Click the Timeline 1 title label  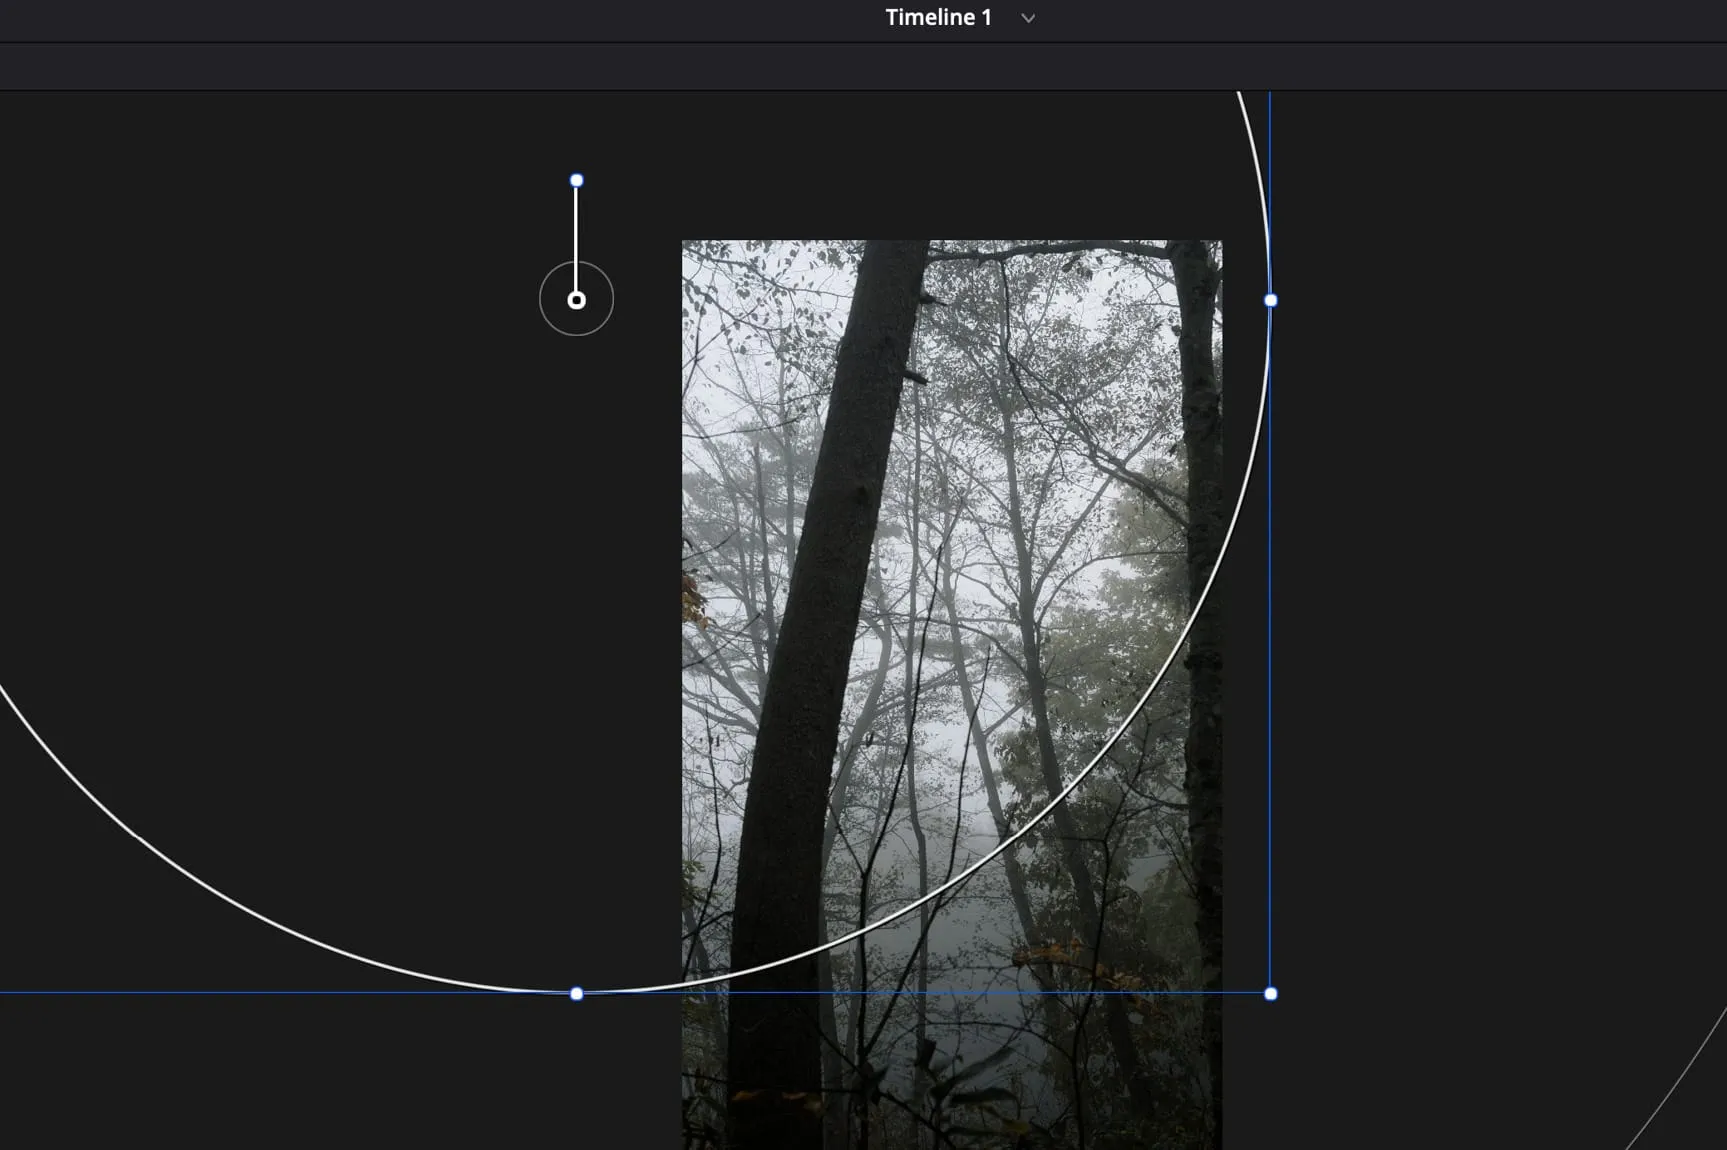tap(937, 18)
